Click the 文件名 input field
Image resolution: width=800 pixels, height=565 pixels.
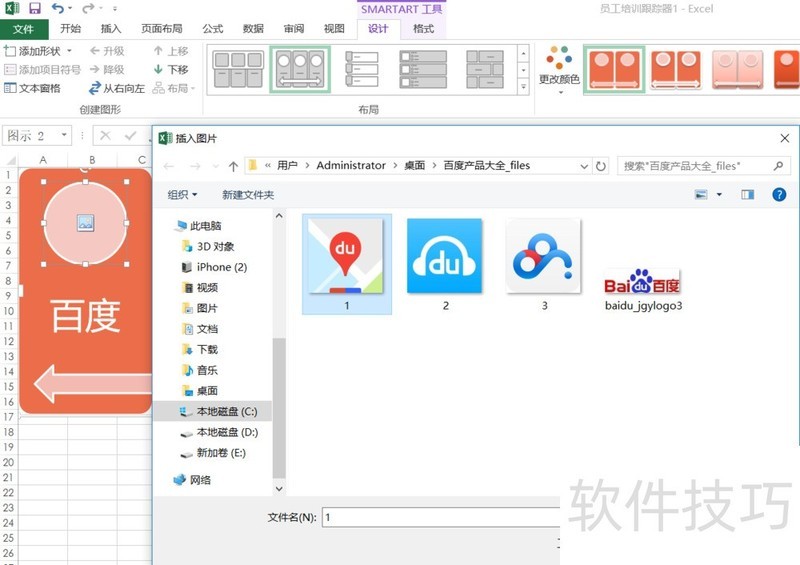coord(441,518)
